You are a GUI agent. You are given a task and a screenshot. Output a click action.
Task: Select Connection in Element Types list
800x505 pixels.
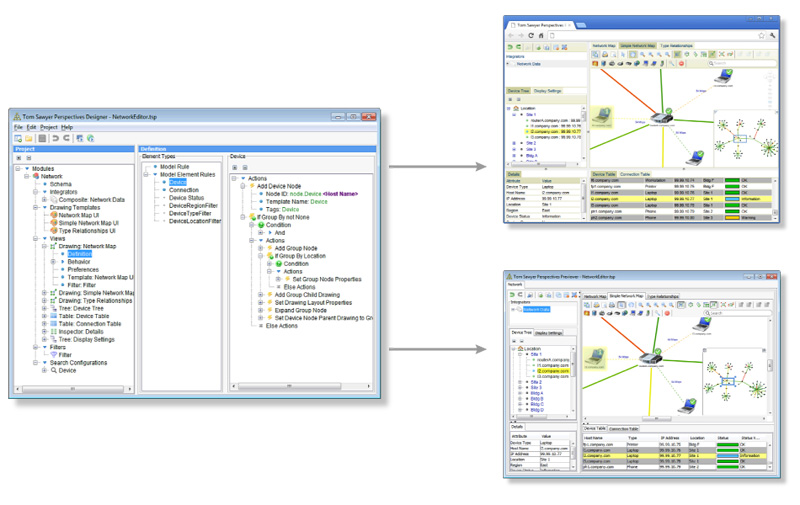pos(184,190)
